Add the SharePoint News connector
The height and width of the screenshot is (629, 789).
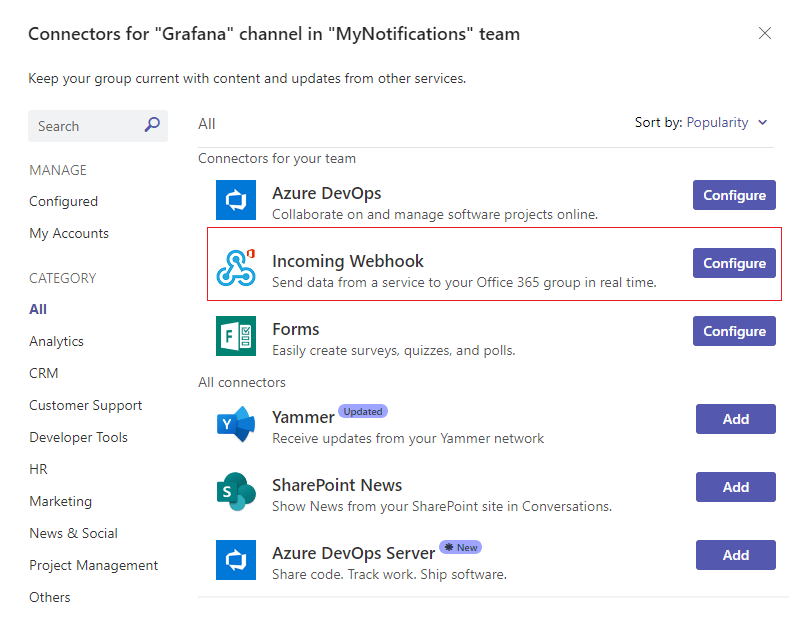point(735,487)
